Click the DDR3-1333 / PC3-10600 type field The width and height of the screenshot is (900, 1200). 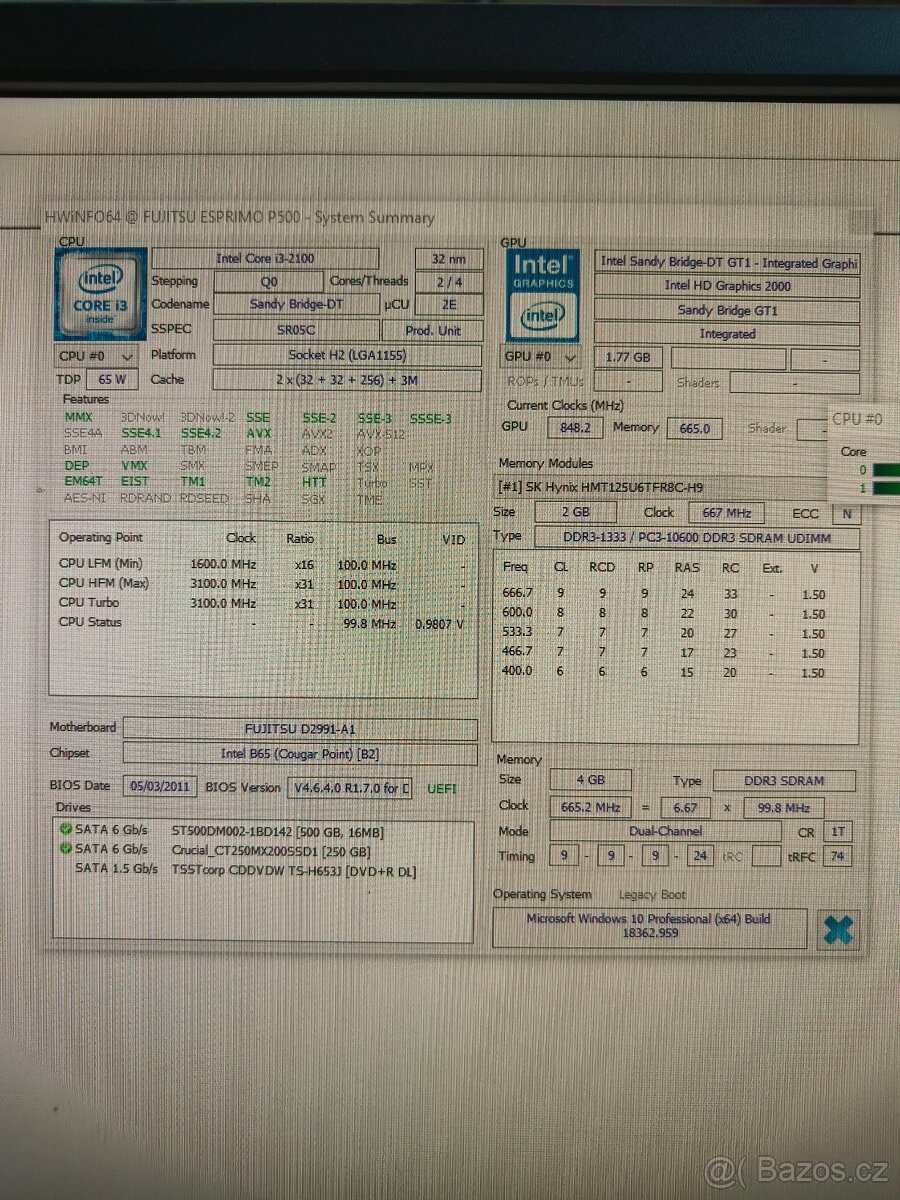pos(696,538)
